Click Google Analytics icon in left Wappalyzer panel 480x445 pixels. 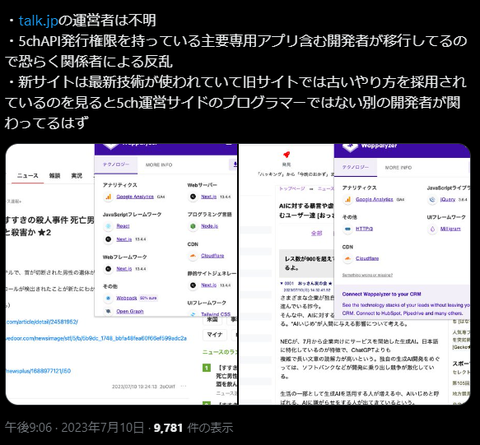[x=108, y=197]
